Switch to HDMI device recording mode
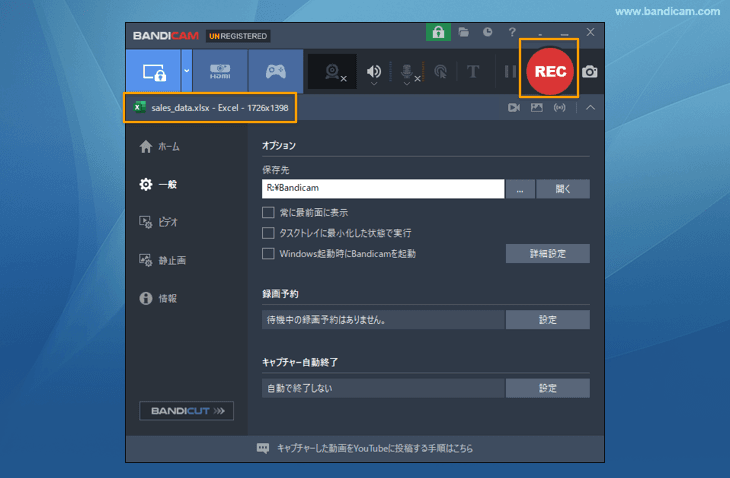 (x=220, y=71)
